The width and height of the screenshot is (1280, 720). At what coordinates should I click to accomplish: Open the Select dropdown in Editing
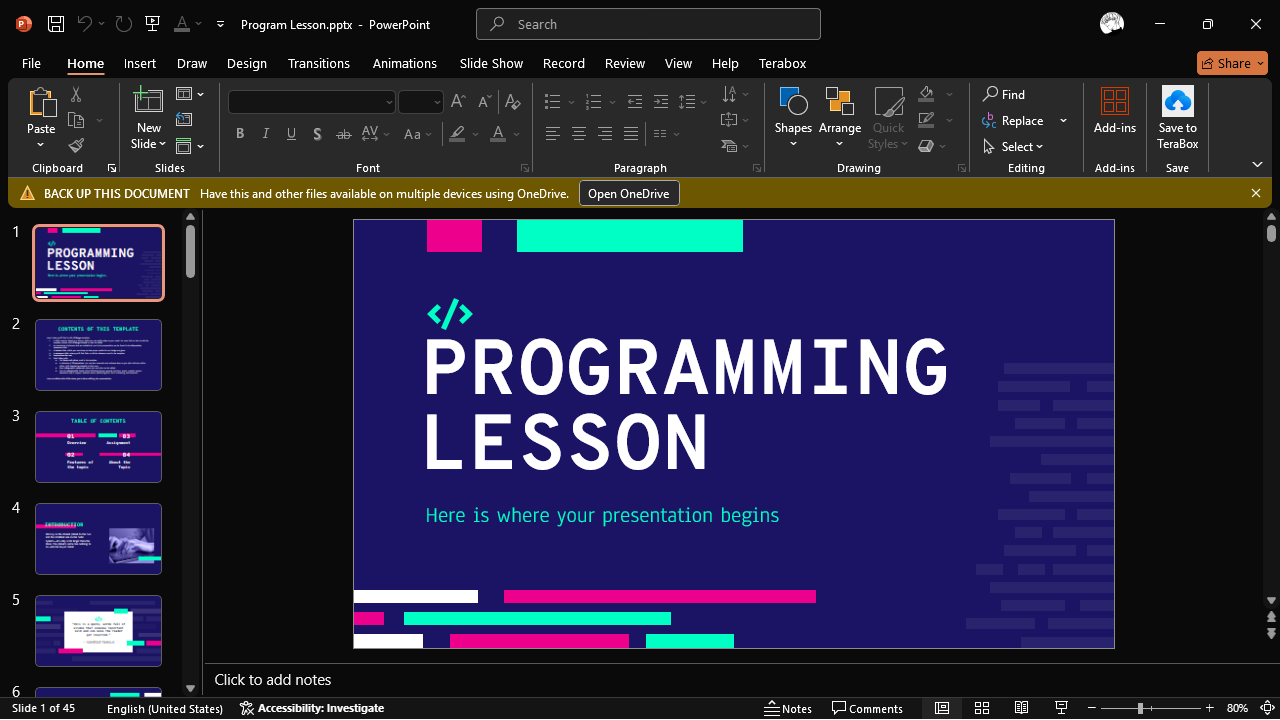point(1014,146)
